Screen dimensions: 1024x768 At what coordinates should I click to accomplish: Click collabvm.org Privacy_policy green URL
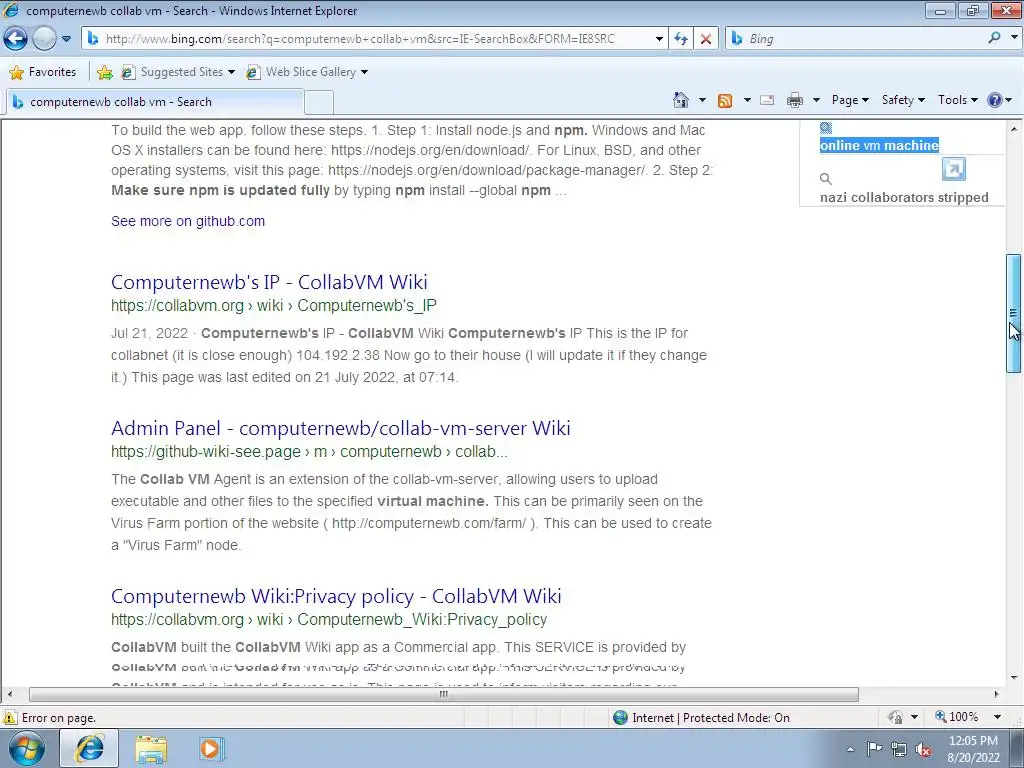pyautogui.click(x=329, y=620)
